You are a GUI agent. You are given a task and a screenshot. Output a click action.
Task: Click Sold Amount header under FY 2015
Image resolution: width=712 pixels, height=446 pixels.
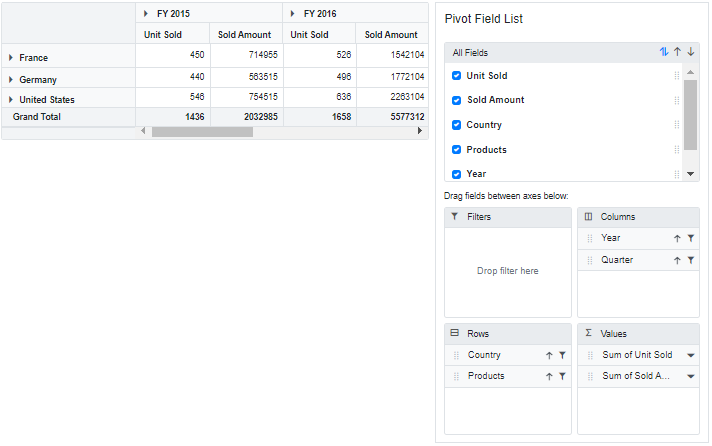[247, 35]
